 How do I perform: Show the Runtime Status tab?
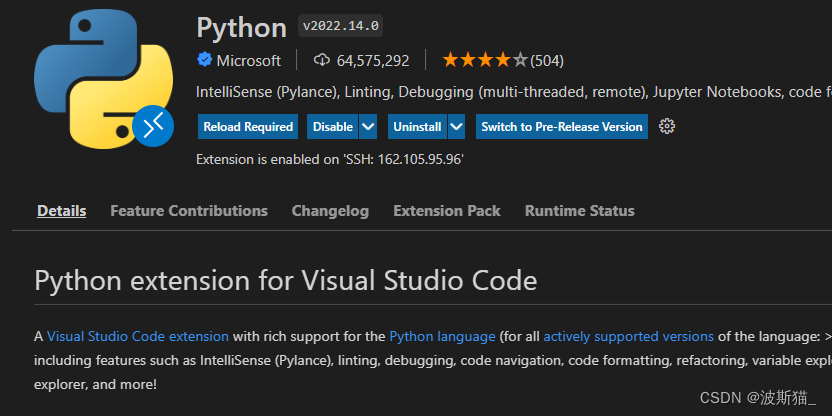pos(579,211)
